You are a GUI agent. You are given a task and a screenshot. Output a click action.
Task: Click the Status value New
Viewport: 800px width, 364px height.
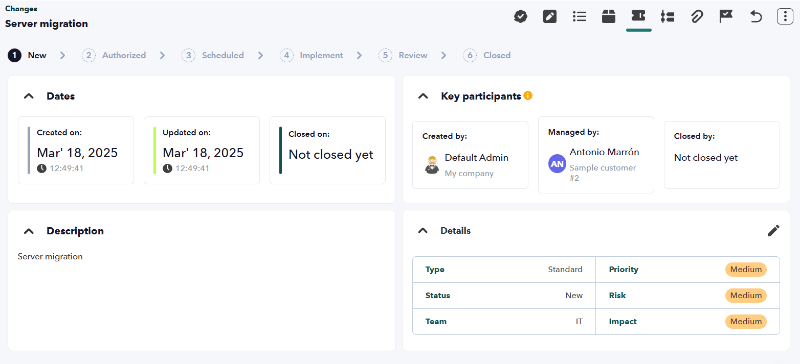tap(573, 295)
